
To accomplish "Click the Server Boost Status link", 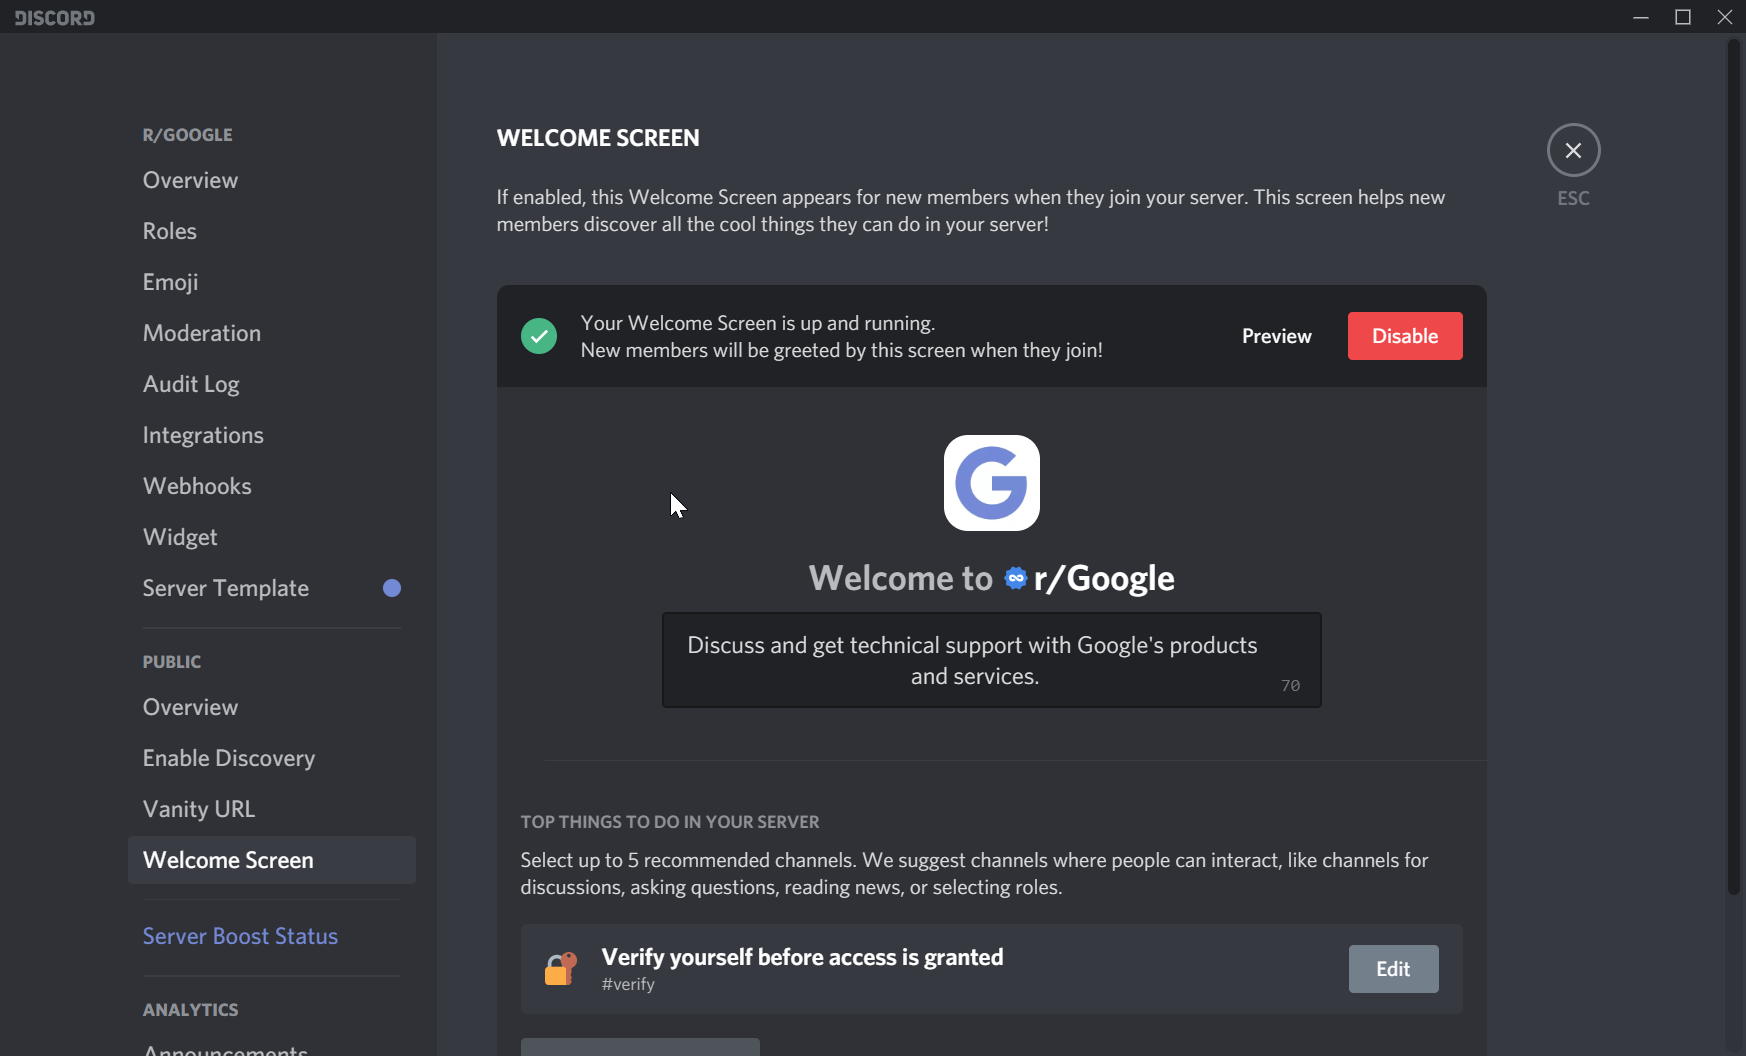I will pos(240,936).
